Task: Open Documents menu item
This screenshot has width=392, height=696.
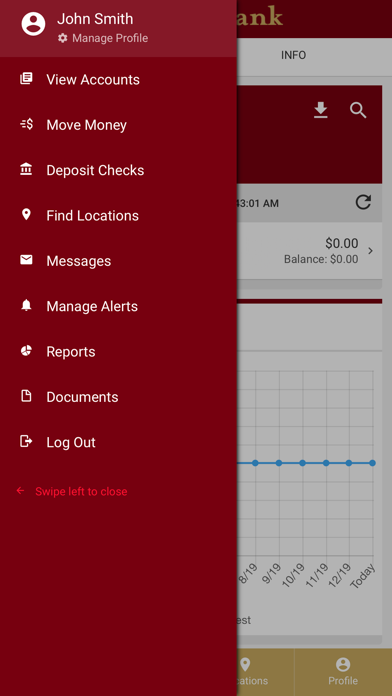Action: click(x=118, y=397)
